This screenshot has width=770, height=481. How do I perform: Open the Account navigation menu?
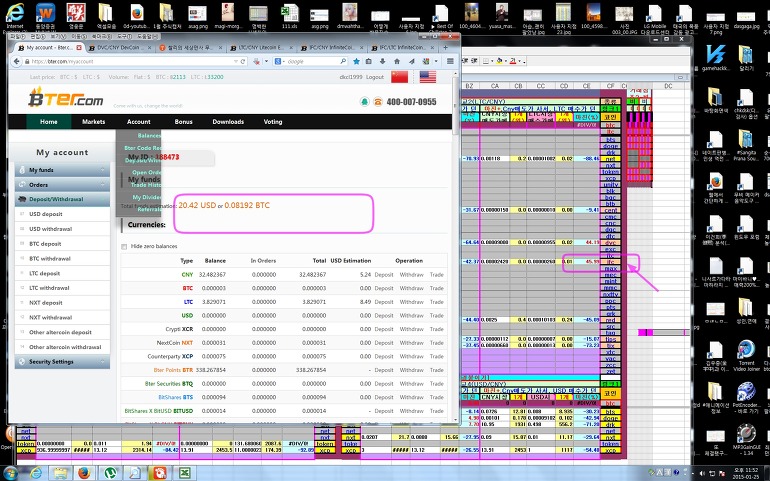(x=138, y=122)
